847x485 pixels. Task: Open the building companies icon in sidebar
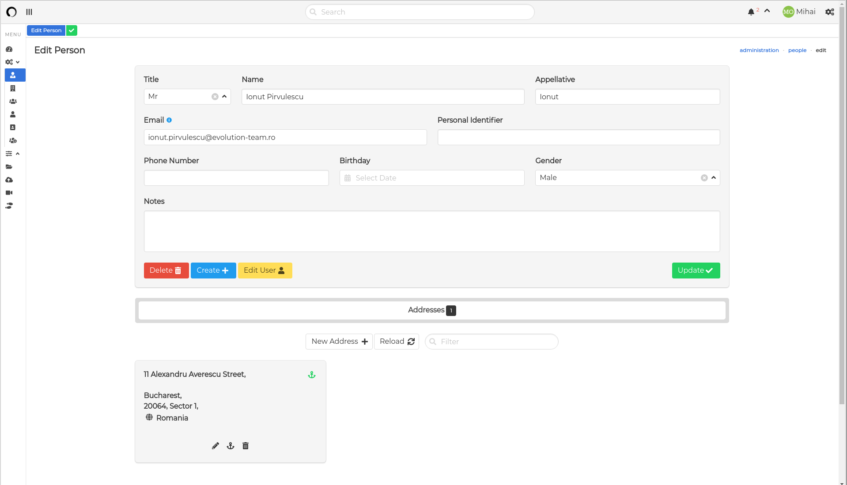tap(12, 88)
